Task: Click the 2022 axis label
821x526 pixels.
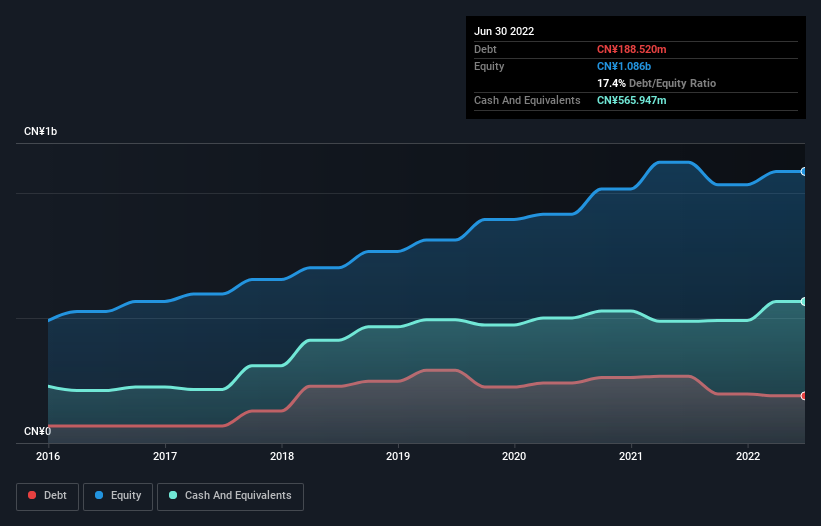Action: [748, 456]
